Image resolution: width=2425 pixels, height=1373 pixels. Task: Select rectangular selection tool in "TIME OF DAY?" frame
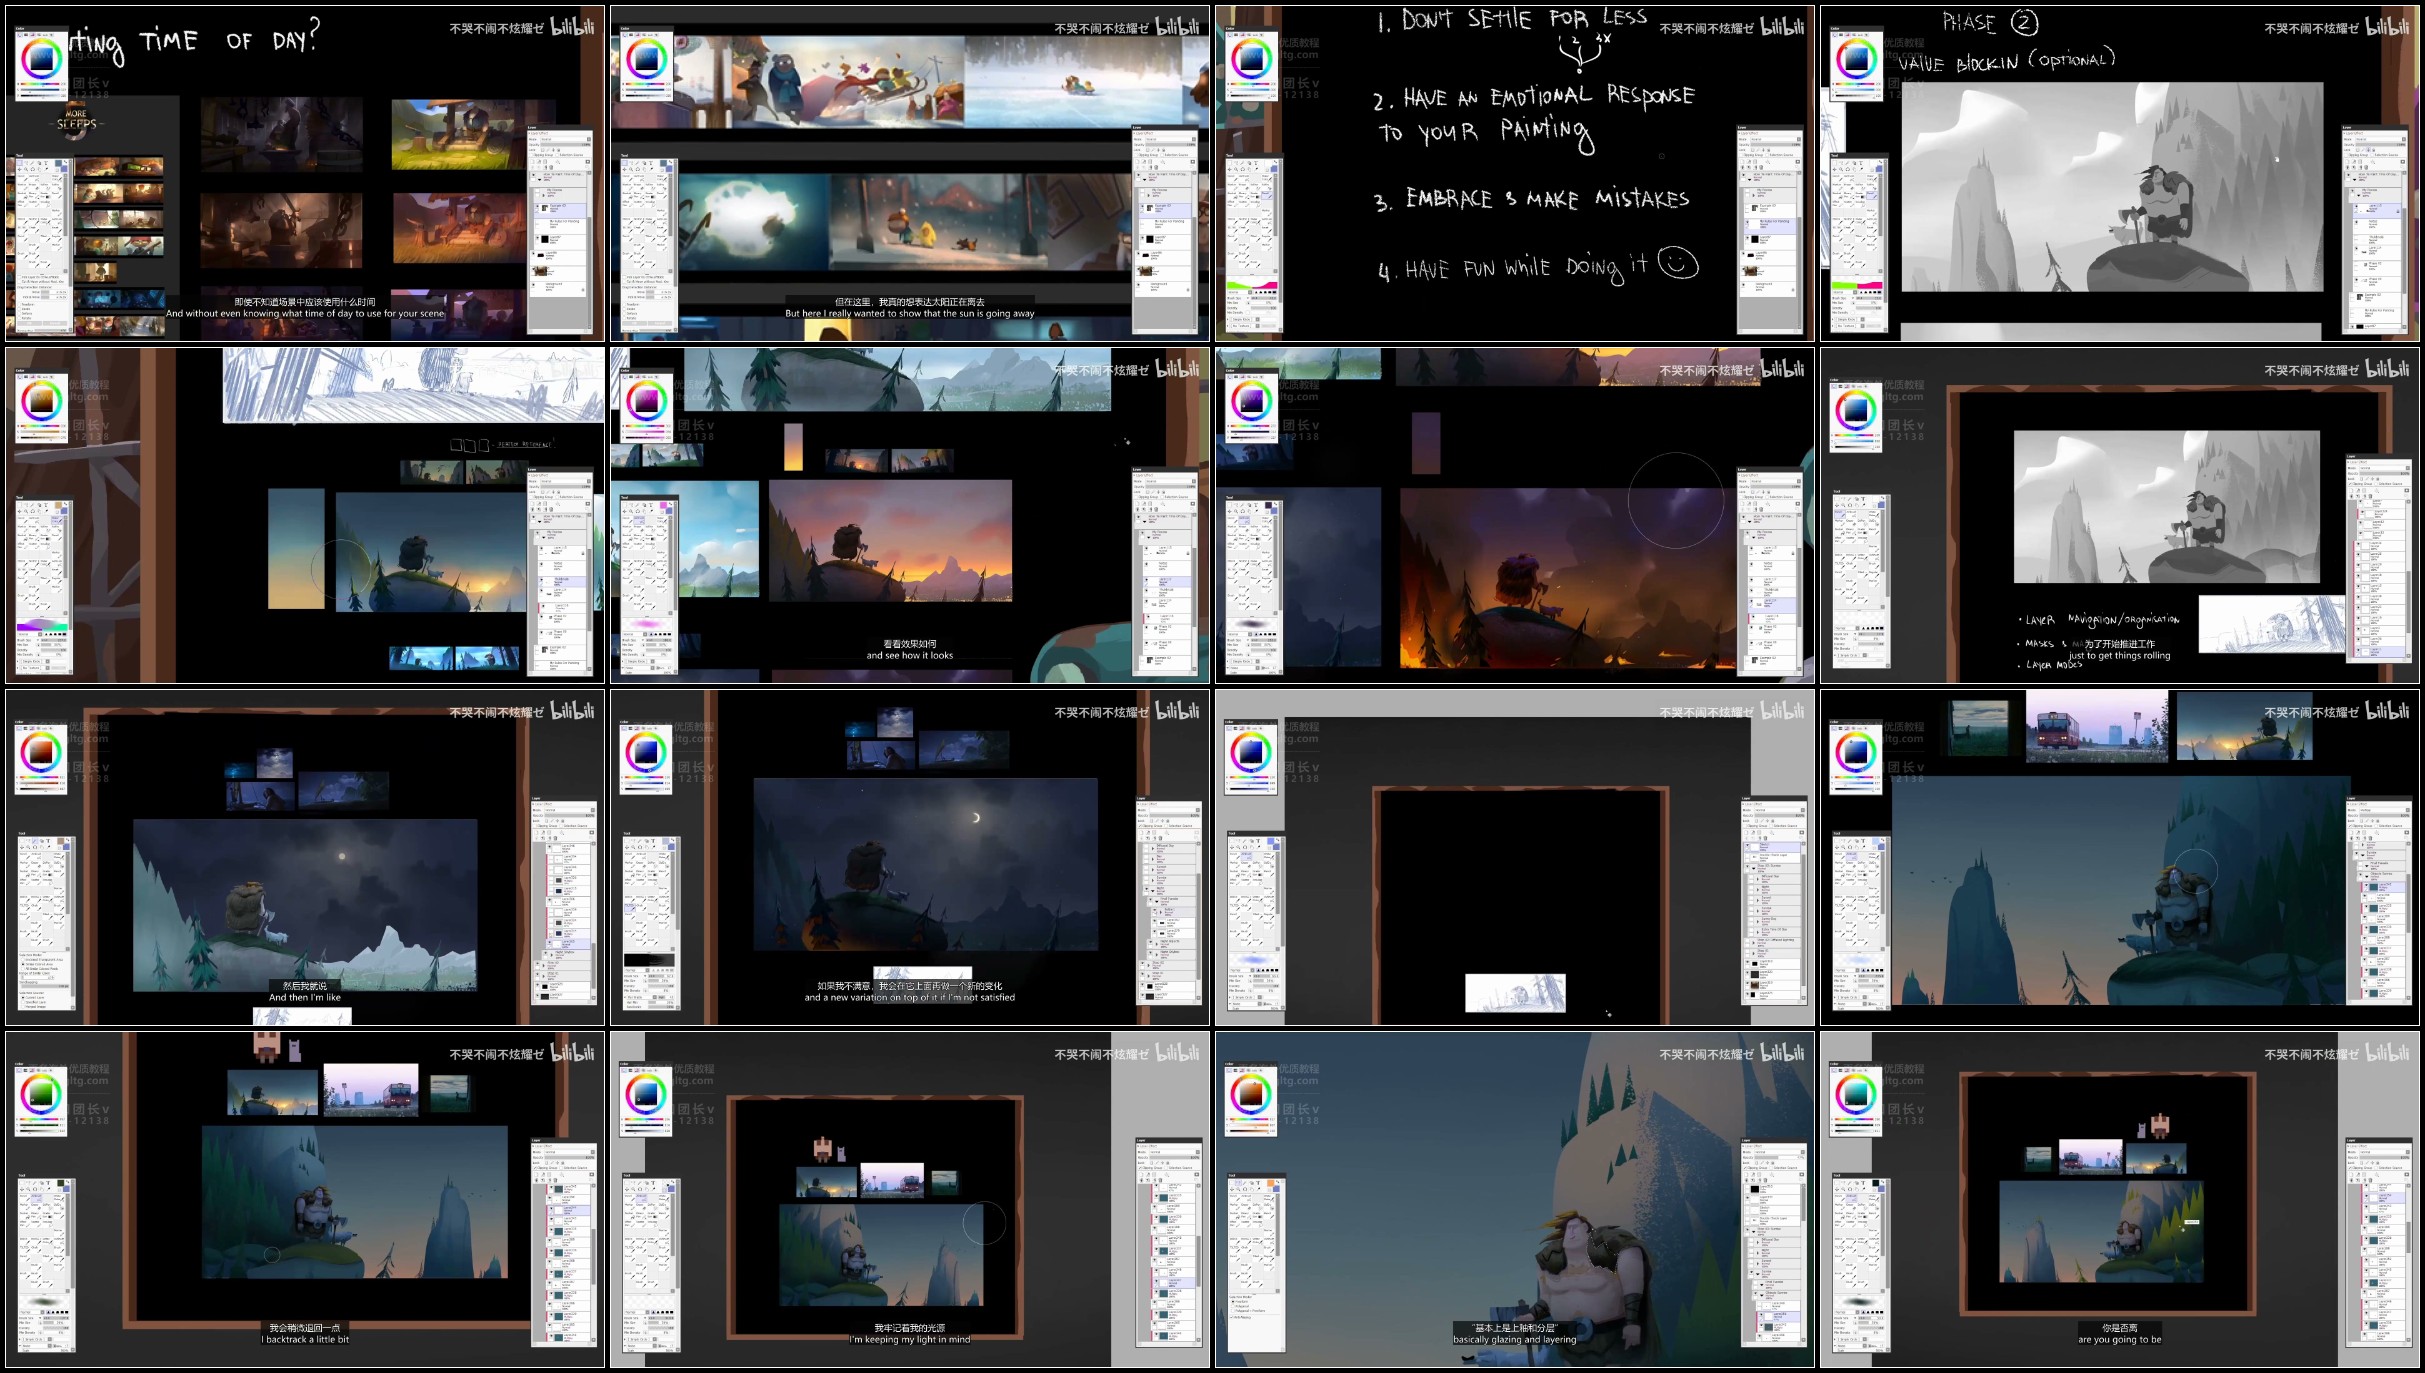[22, 162]
